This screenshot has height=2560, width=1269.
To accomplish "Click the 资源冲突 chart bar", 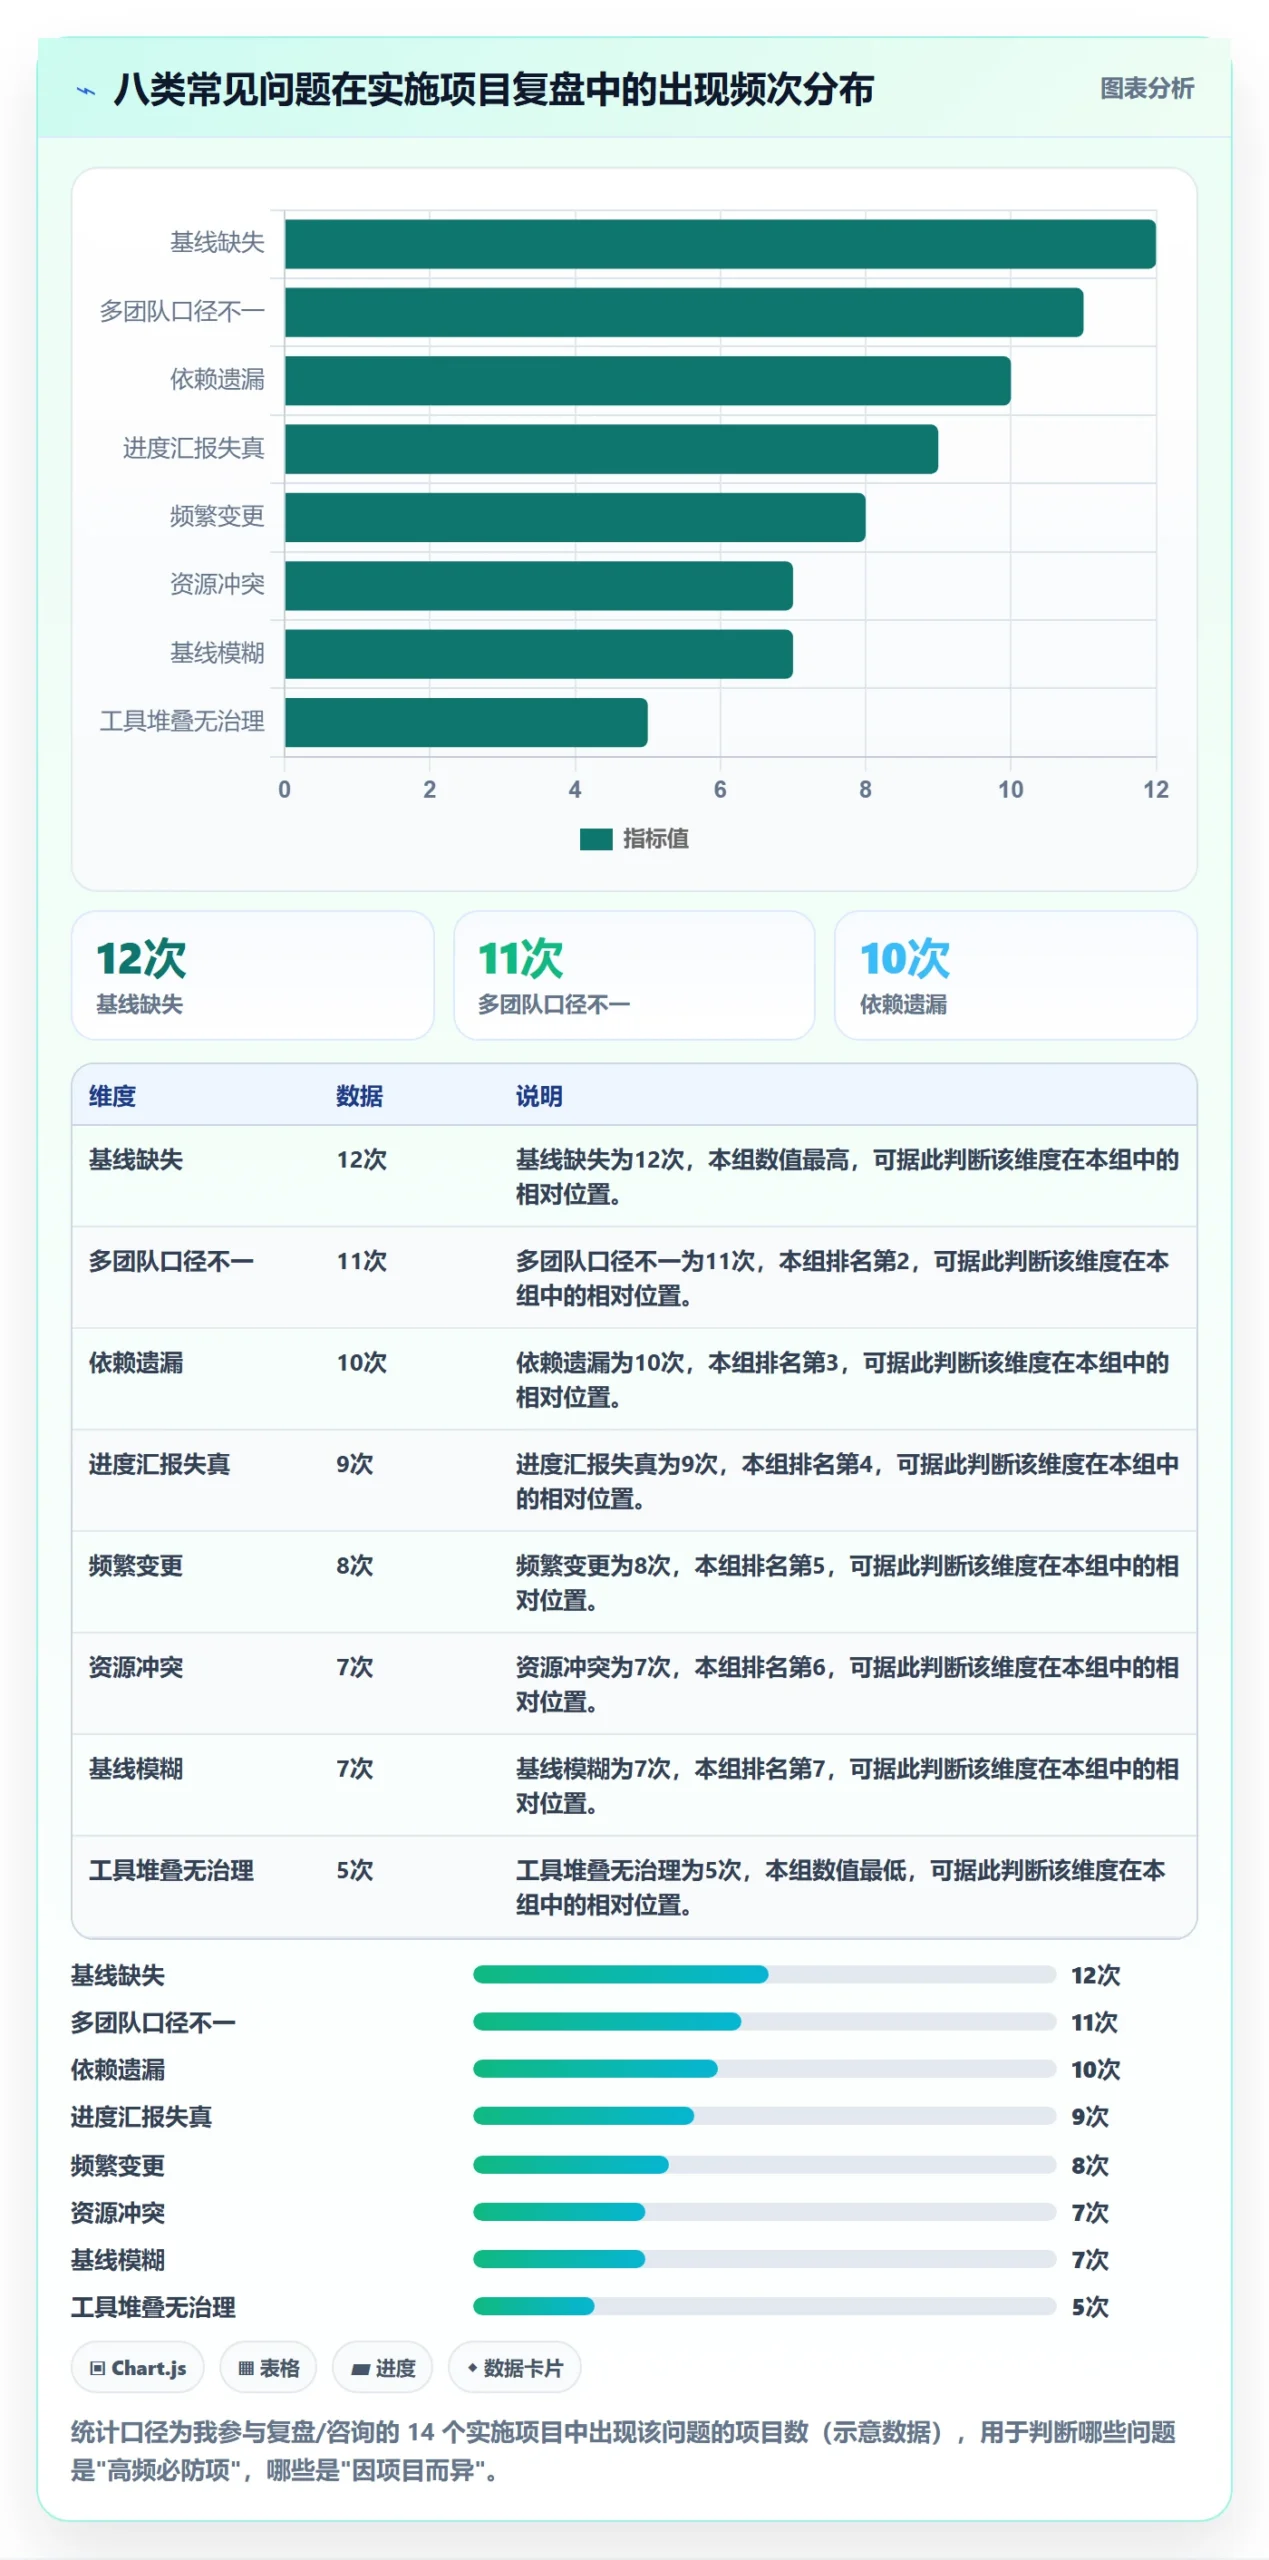I will pyautogui.click(x=538, y=586).
